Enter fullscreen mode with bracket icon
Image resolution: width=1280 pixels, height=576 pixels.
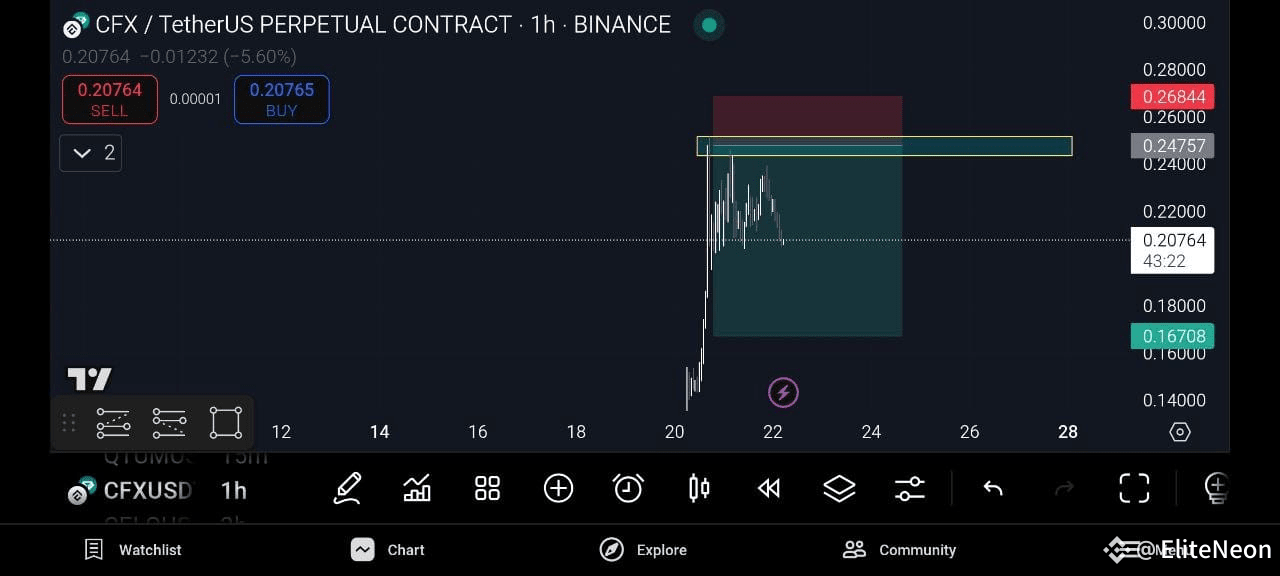(1134, 488)
